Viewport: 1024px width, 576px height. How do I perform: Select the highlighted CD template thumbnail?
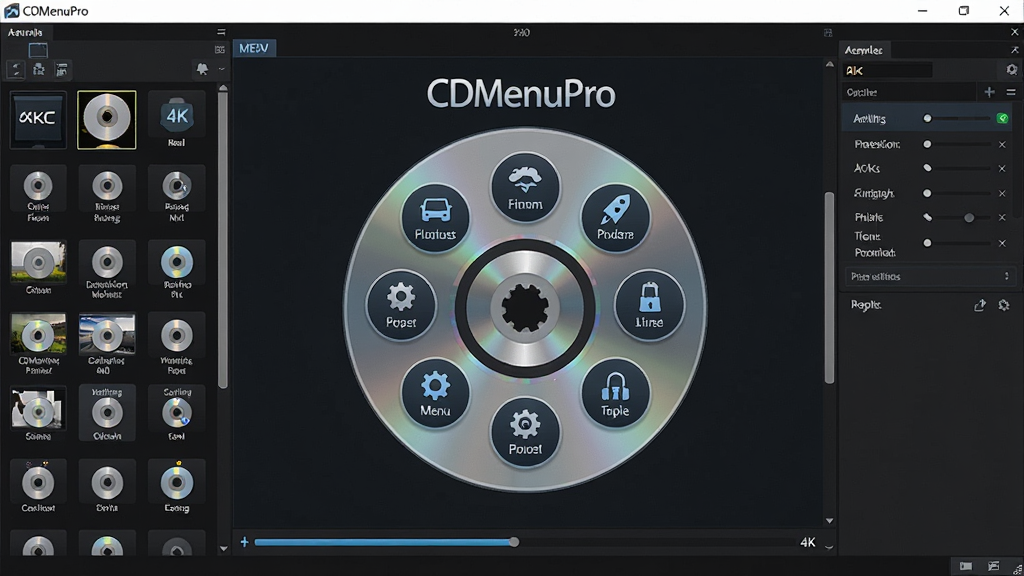coord(107,120)
